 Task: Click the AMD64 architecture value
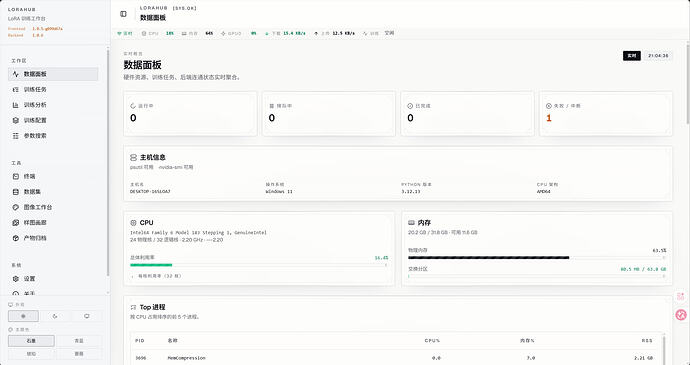pos(543,192)
